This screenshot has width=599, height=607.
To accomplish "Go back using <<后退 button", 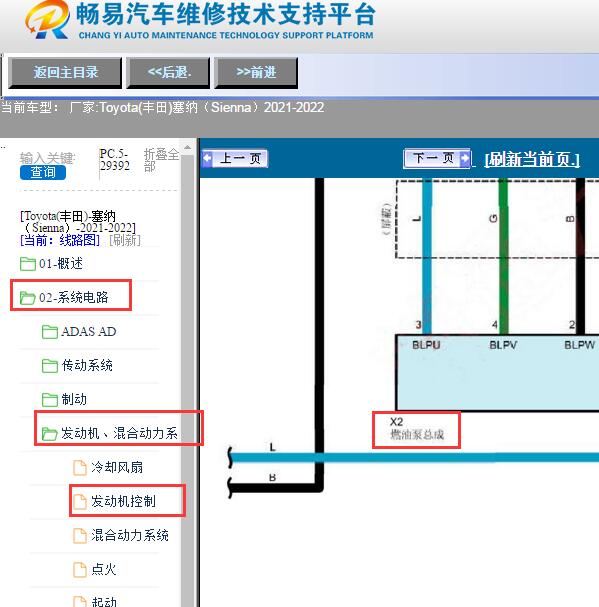I will tap(168, 73).
